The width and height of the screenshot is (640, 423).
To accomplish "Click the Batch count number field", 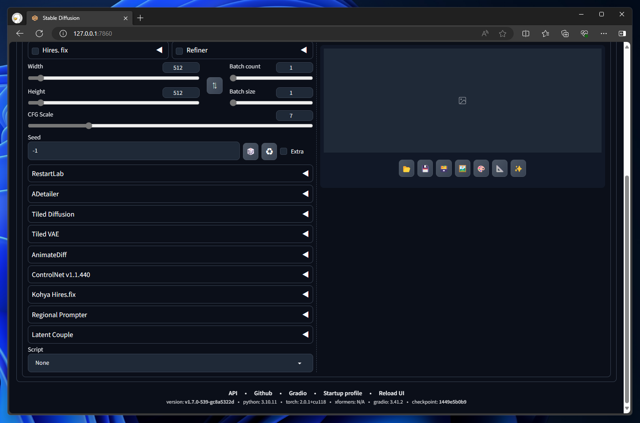I will pyautogui.click(x=294, y=68).
